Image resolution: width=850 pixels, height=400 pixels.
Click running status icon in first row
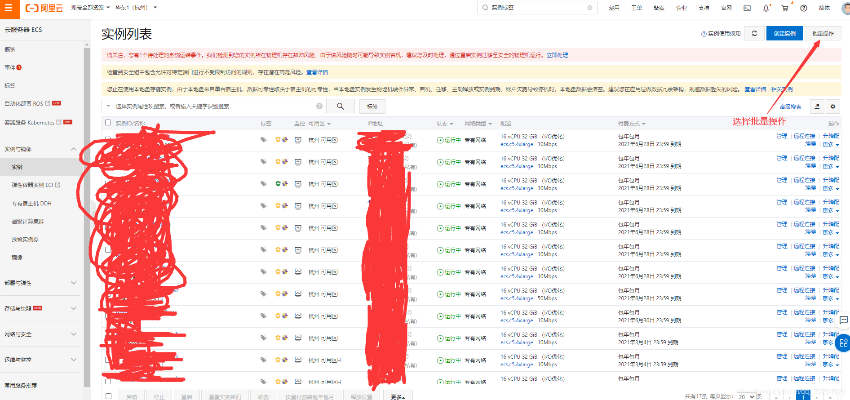tap(440, 140)
